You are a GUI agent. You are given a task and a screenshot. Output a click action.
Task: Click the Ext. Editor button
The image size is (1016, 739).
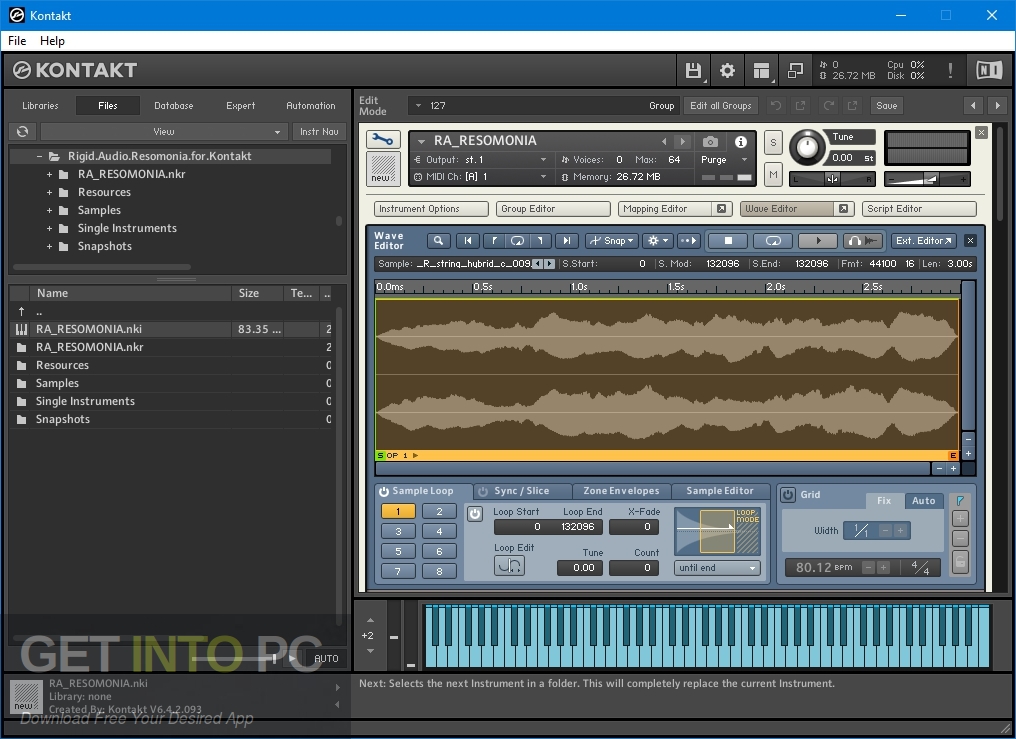(923, 240)
